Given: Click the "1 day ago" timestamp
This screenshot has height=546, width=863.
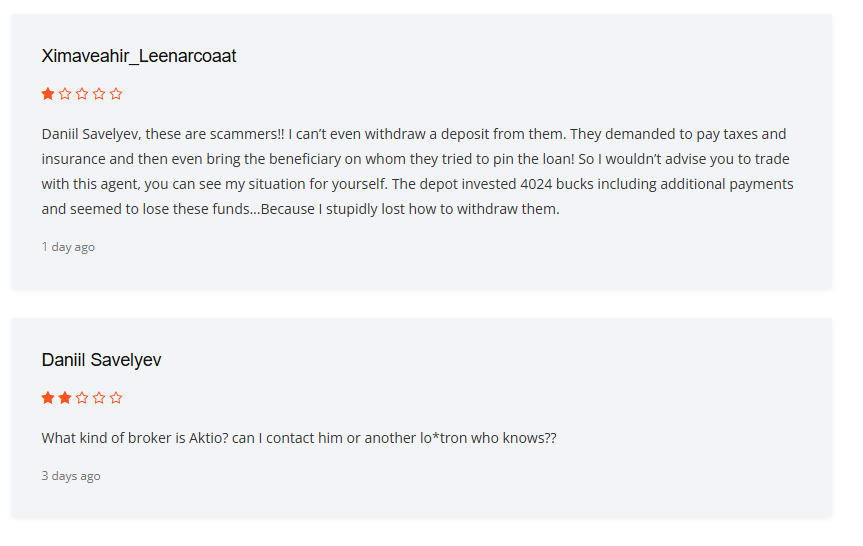Looking at the screenshot, I should click(68, 247).
